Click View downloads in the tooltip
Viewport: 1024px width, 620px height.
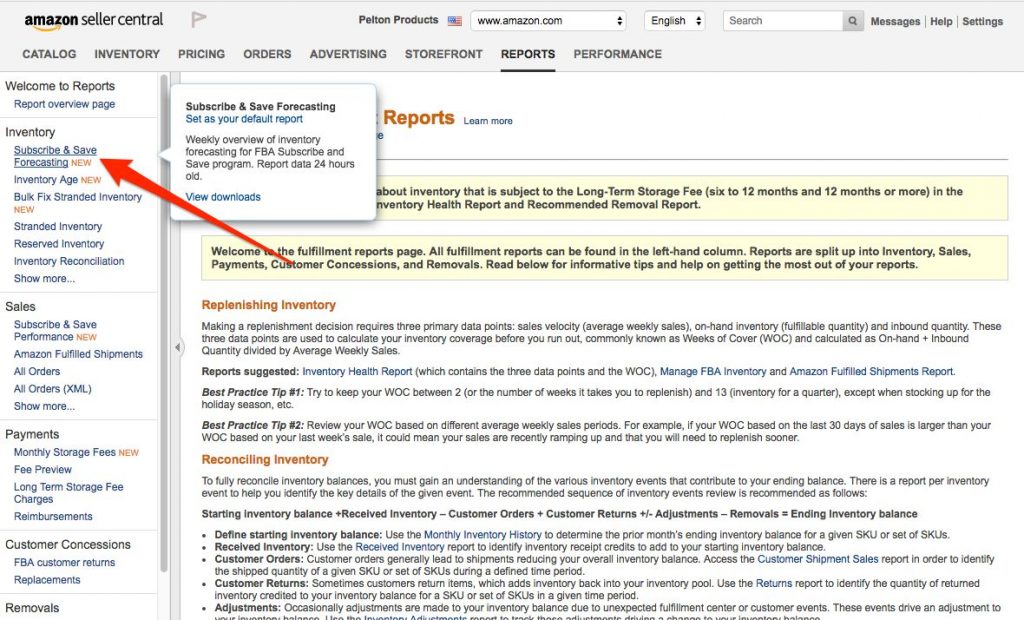[x=223, y=197]
